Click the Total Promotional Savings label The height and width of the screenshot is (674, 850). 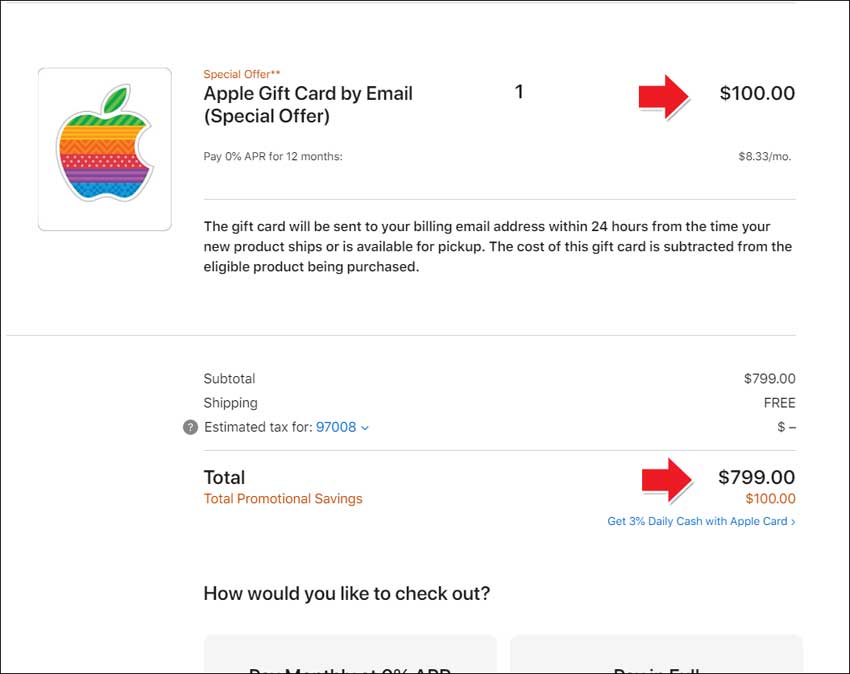point(283,499)
